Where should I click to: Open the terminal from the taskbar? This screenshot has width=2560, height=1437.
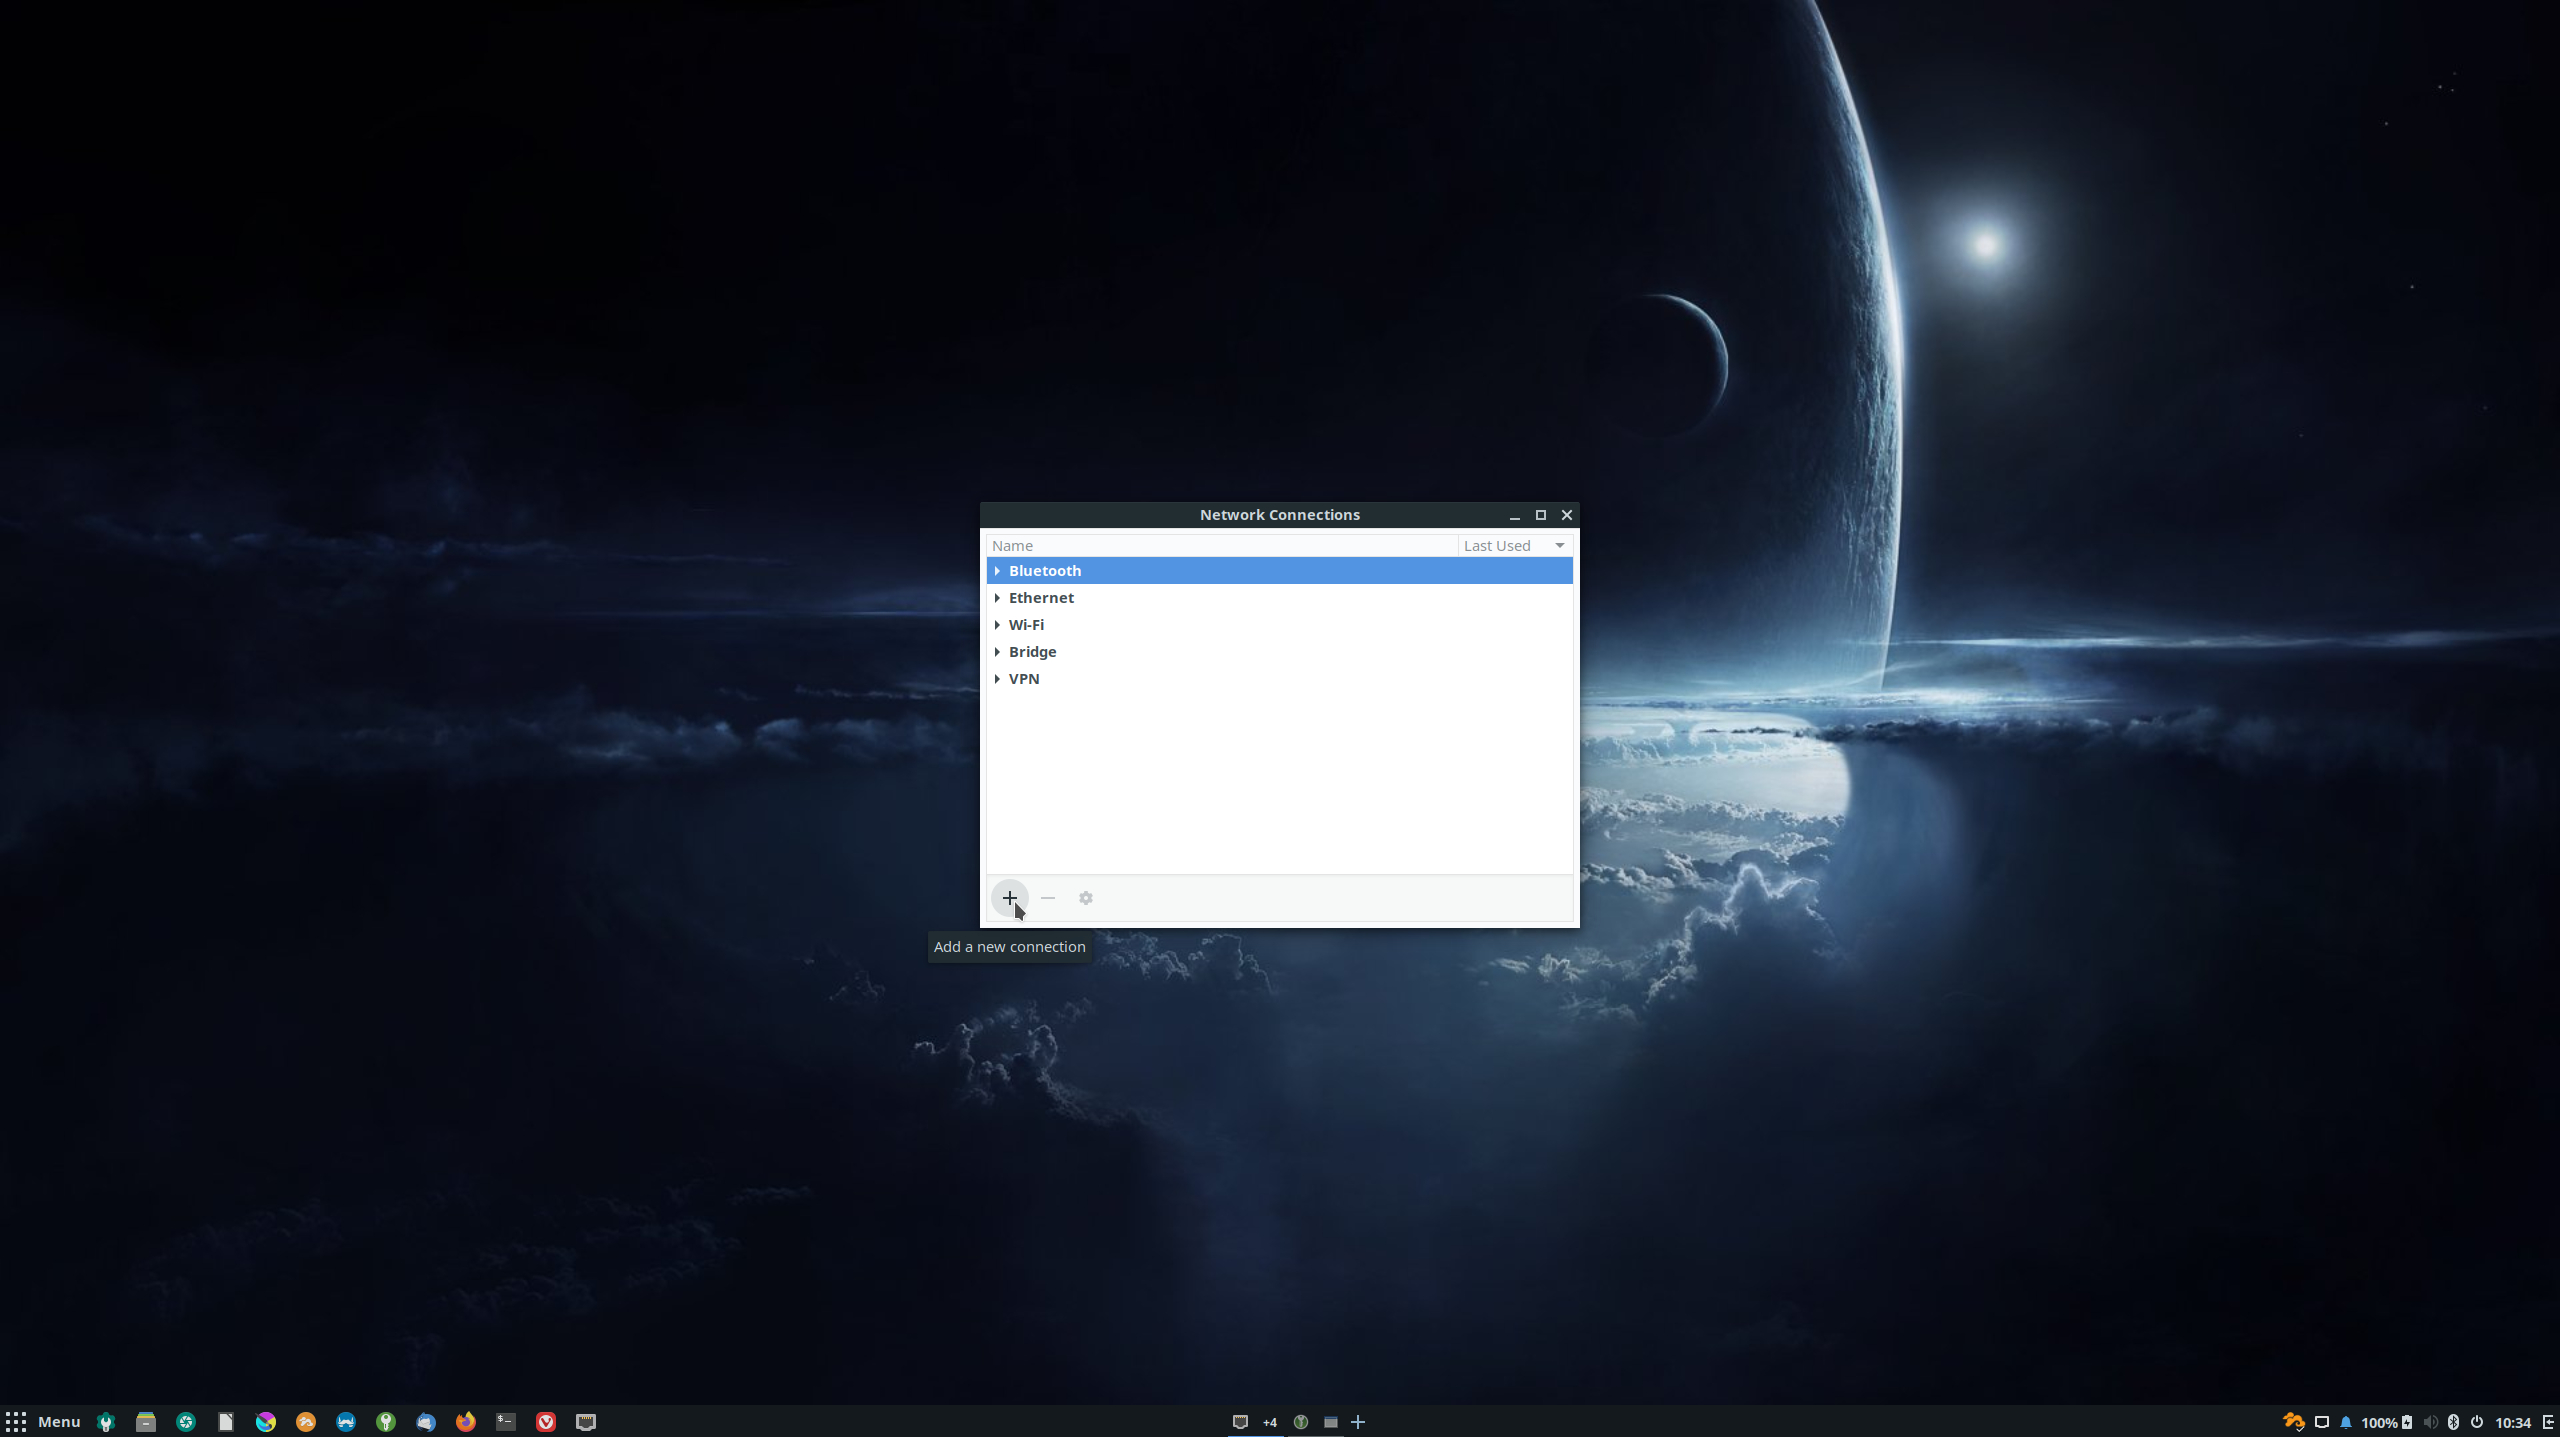pos(505,1421)
